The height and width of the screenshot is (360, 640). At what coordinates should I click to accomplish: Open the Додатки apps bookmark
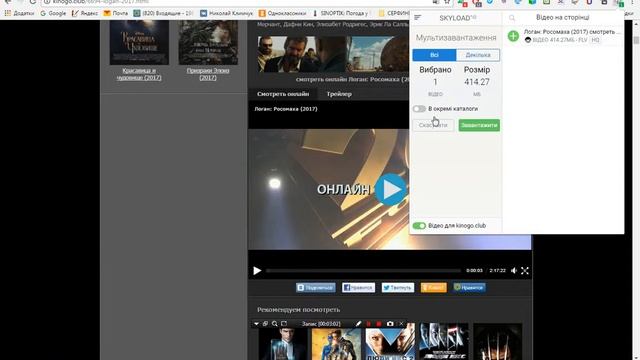(19, 13)
